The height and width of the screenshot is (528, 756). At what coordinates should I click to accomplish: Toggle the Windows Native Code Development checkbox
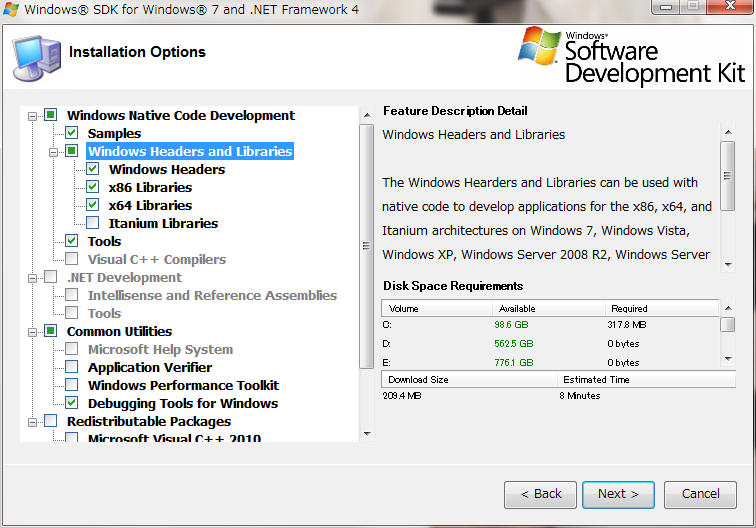pos(51,115)
